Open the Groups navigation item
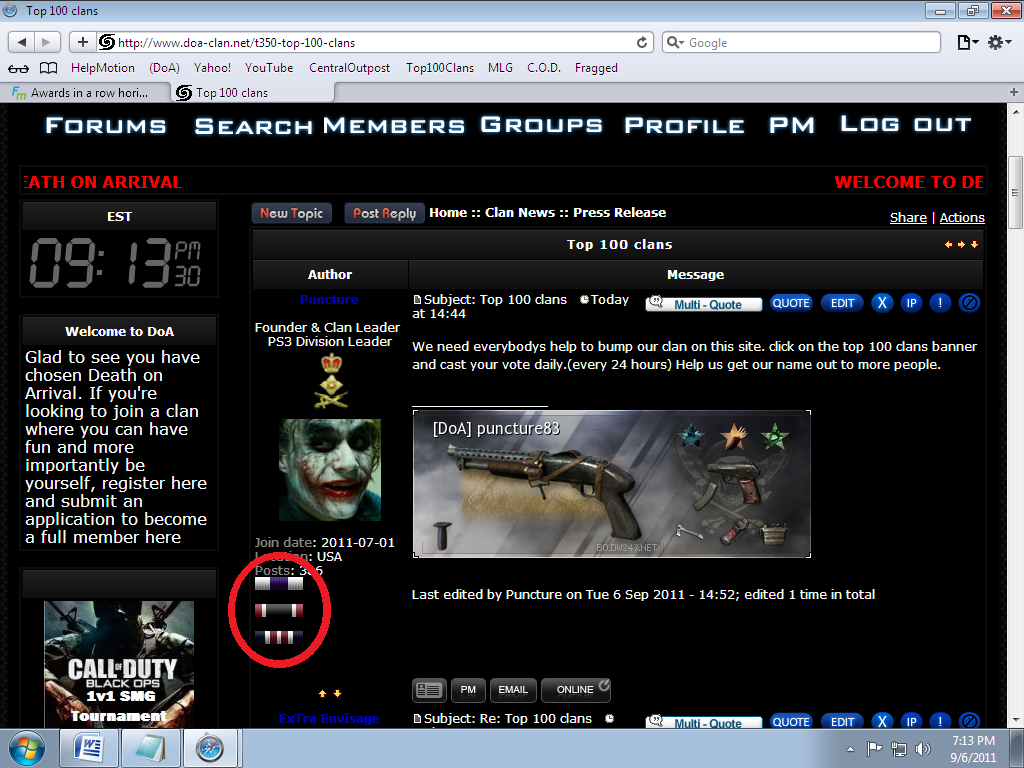 pos(541,124)
